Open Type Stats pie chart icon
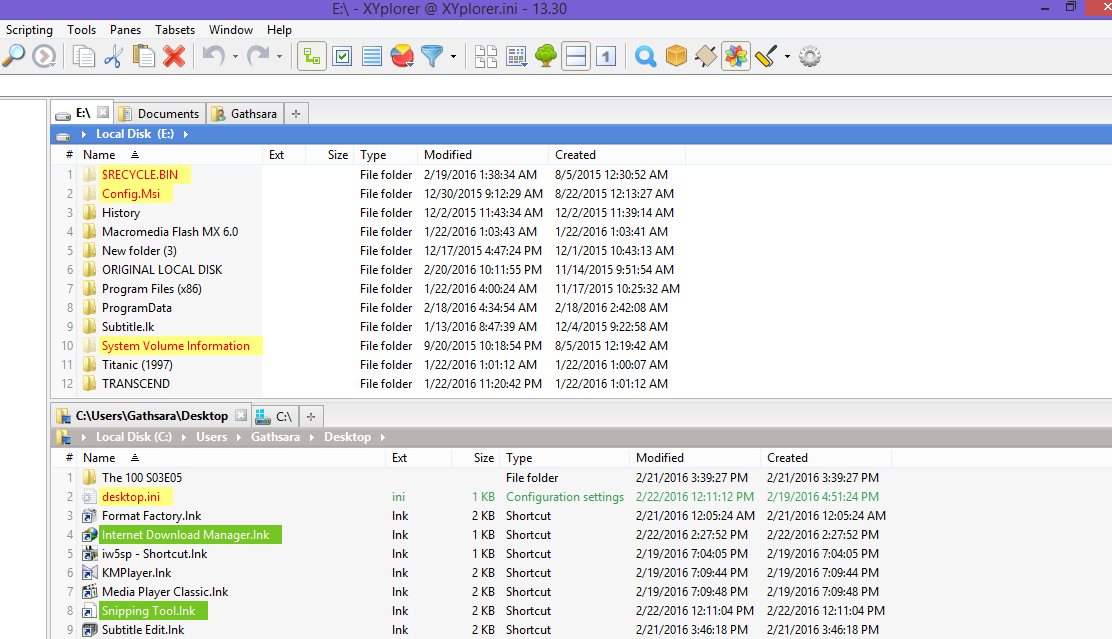The width and height of the screenshot is (1112, 639). (x=402, y=56)
